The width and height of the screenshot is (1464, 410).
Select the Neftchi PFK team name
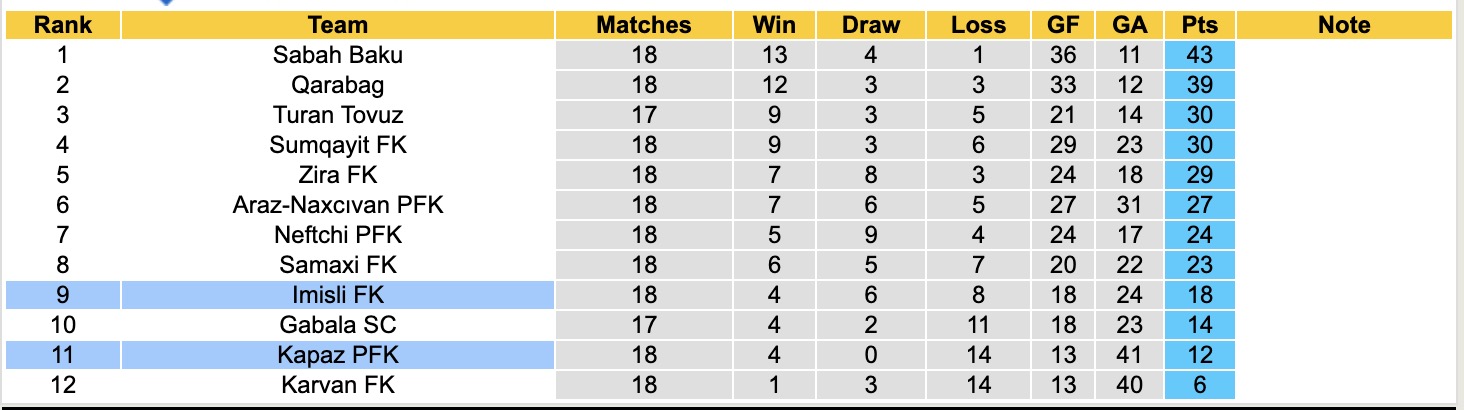click(338, 235)
